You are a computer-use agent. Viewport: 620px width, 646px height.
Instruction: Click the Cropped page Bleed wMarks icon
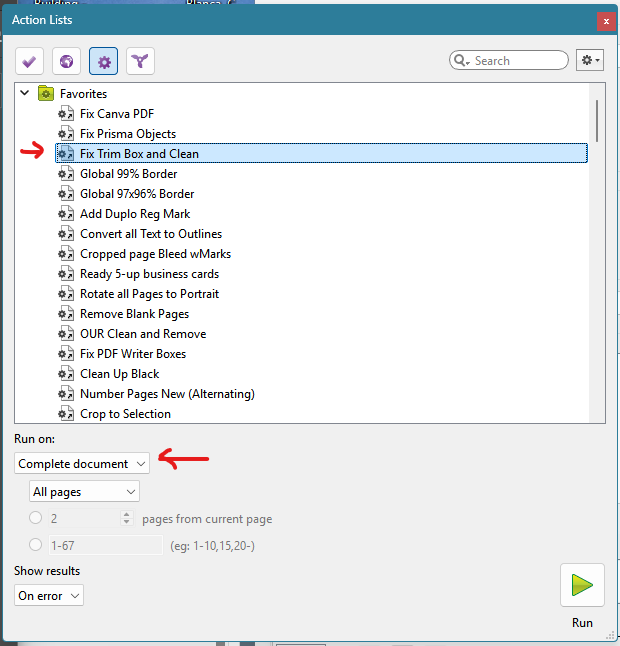coord(66,253)
